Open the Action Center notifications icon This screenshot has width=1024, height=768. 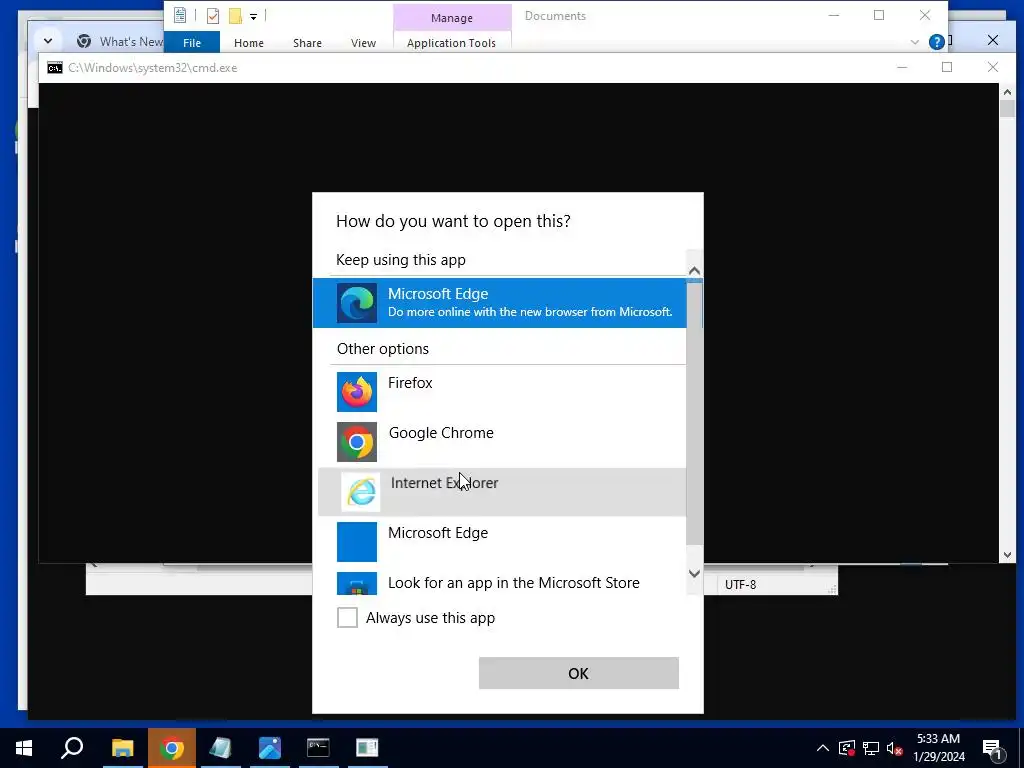(994, 748)
